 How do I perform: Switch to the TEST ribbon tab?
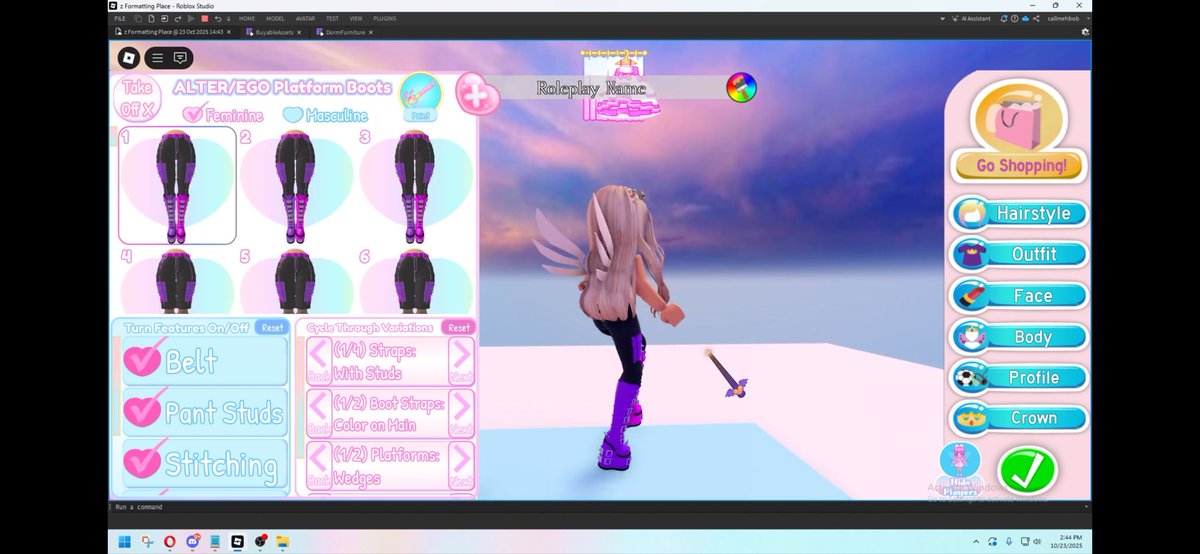pos(332,19)
